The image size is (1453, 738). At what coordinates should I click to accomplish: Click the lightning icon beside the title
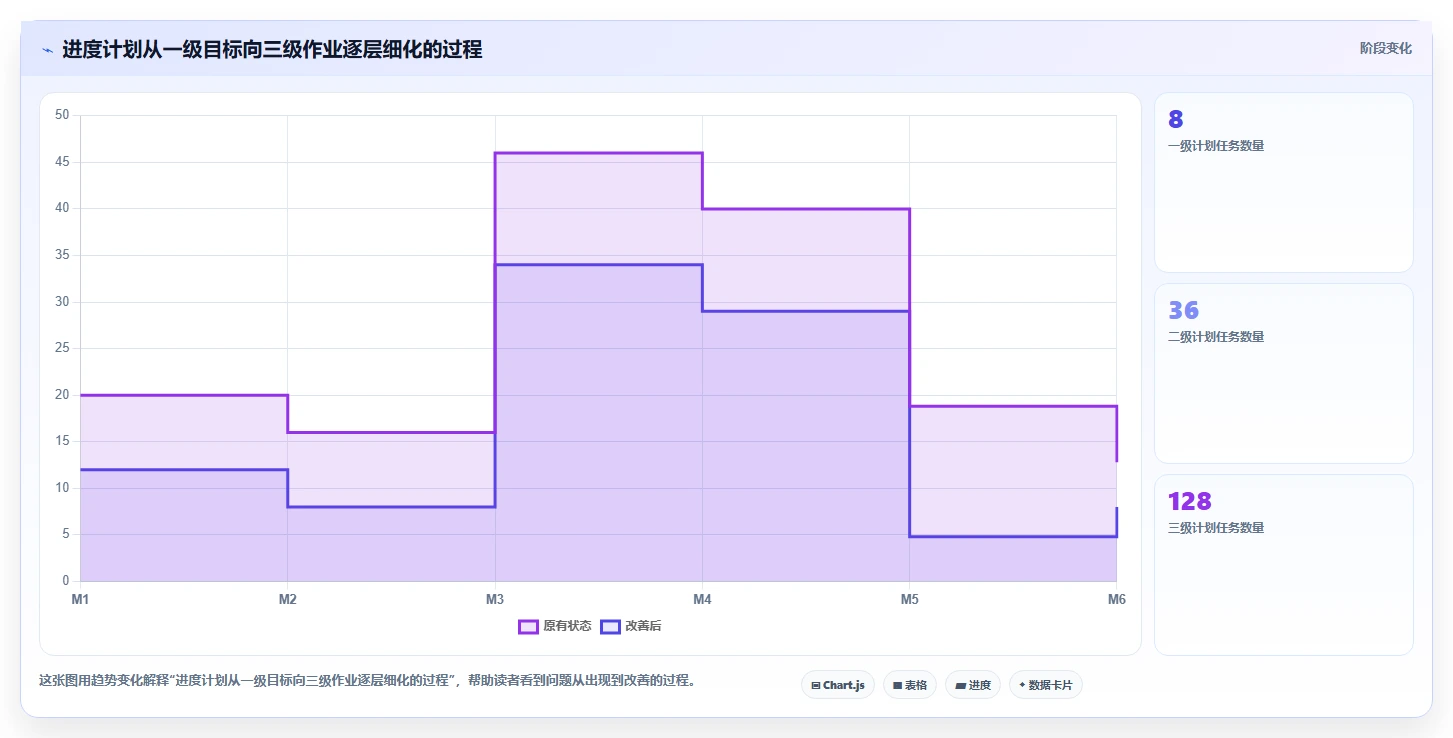(47, 50)
